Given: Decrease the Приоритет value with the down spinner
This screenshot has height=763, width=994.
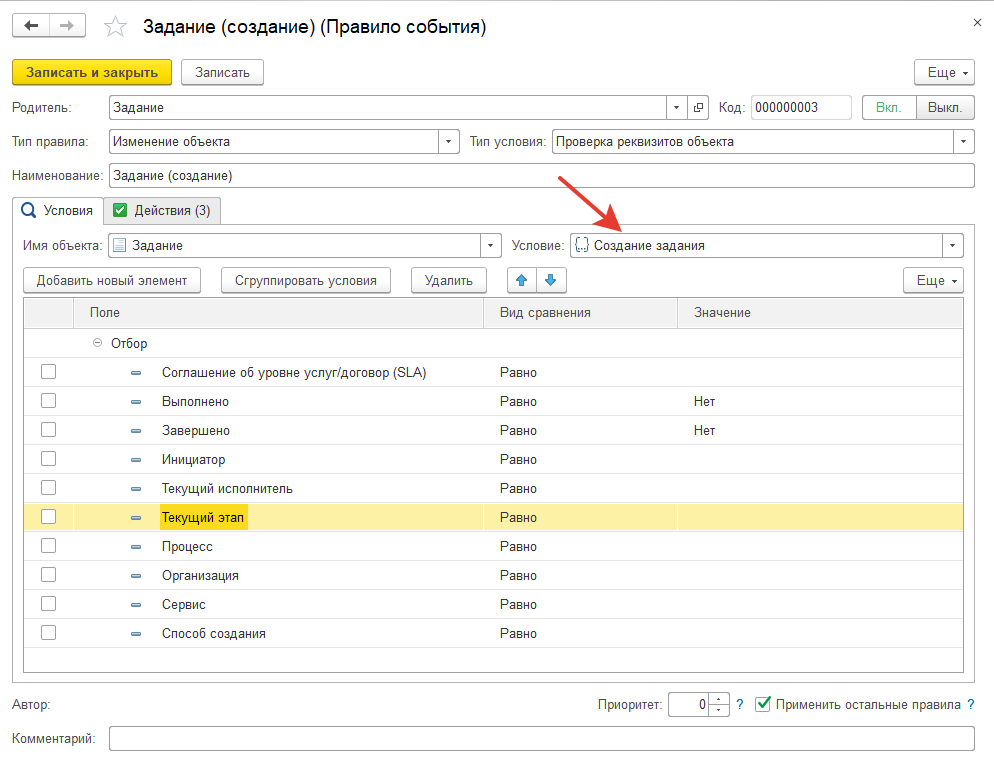Looking at the screenshot, I should [x=719, y=710].
